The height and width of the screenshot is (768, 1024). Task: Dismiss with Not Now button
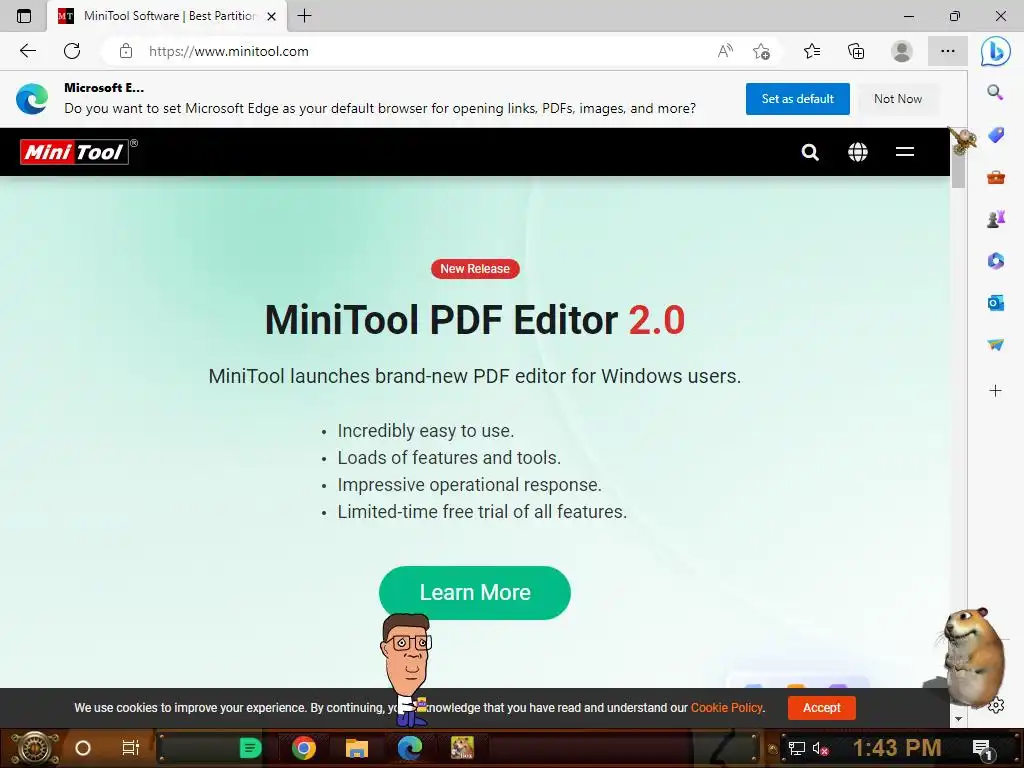898,99
